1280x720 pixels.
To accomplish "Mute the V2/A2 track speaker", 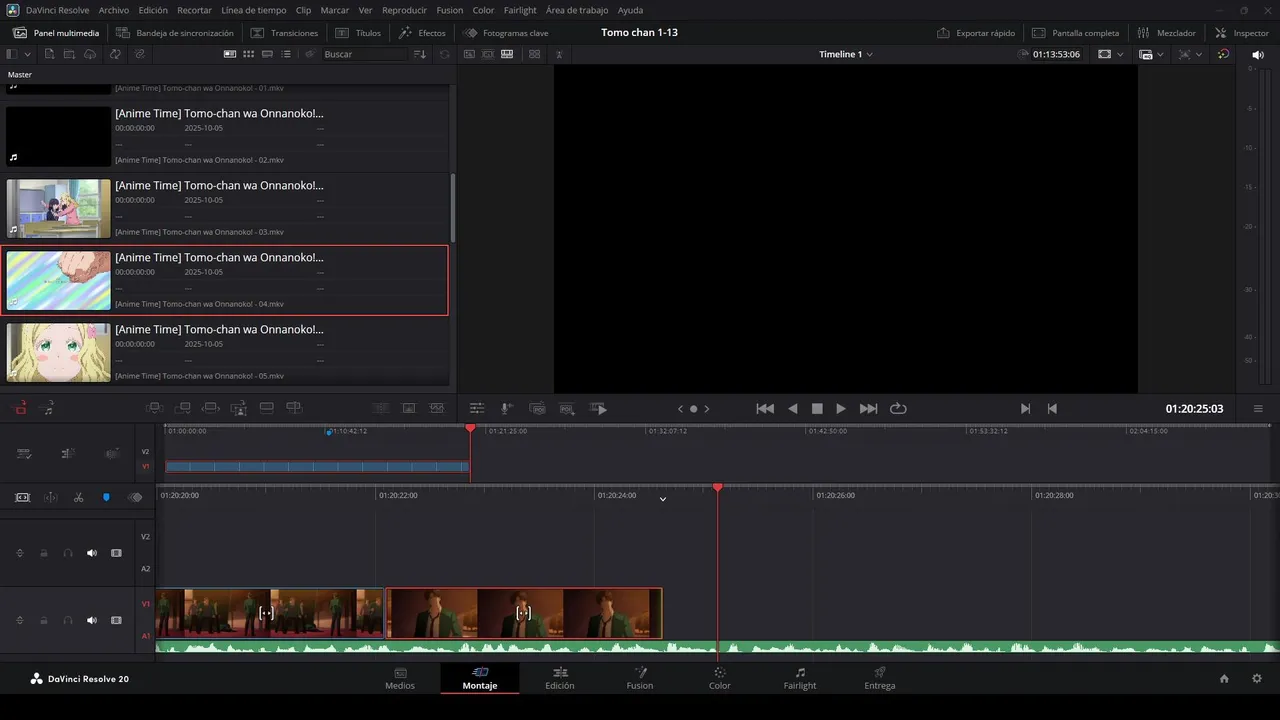I will coord(92,553).
